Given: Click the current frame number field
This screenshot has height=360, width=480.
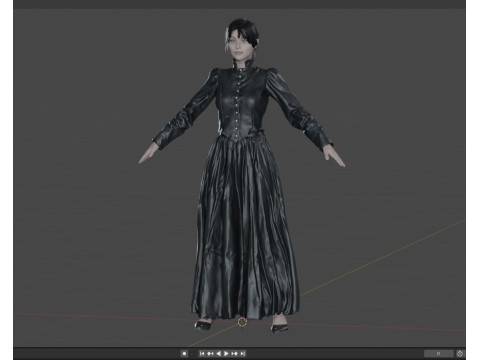Looking at the screenshot, I should click(x=439, y=354).
